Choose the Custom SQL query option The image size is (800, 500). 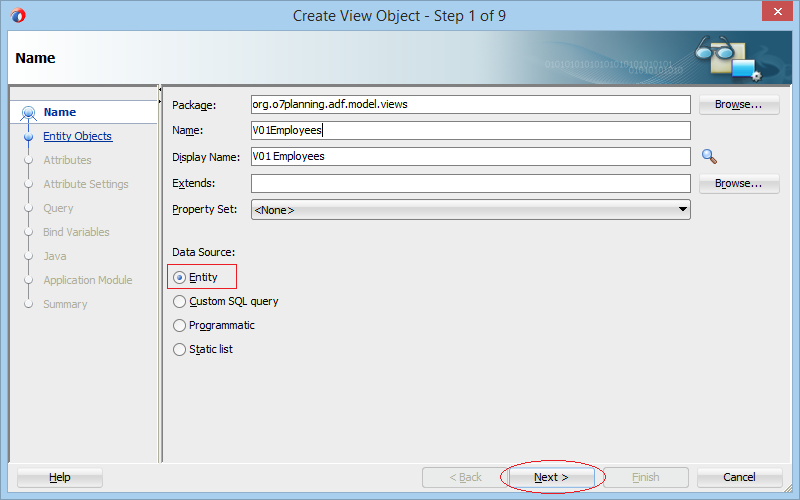(179, 302)
